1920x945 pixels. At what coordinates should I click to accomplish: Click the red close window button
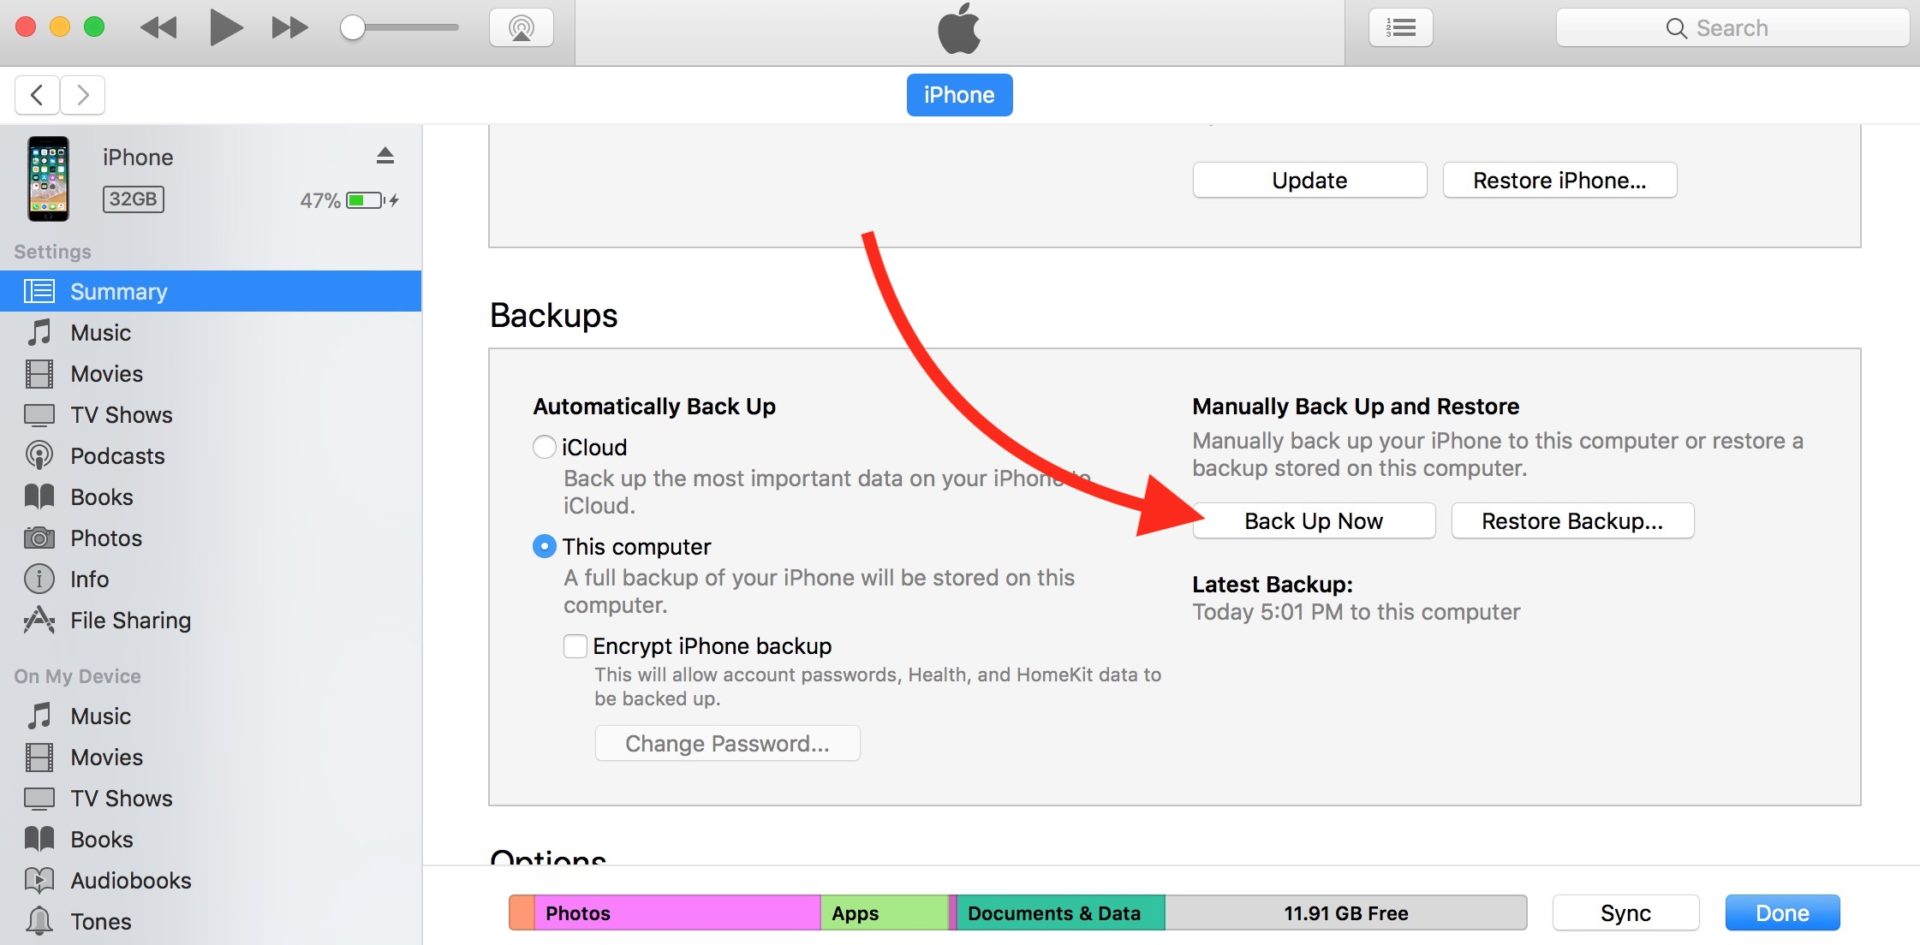[x=26, y=27]
